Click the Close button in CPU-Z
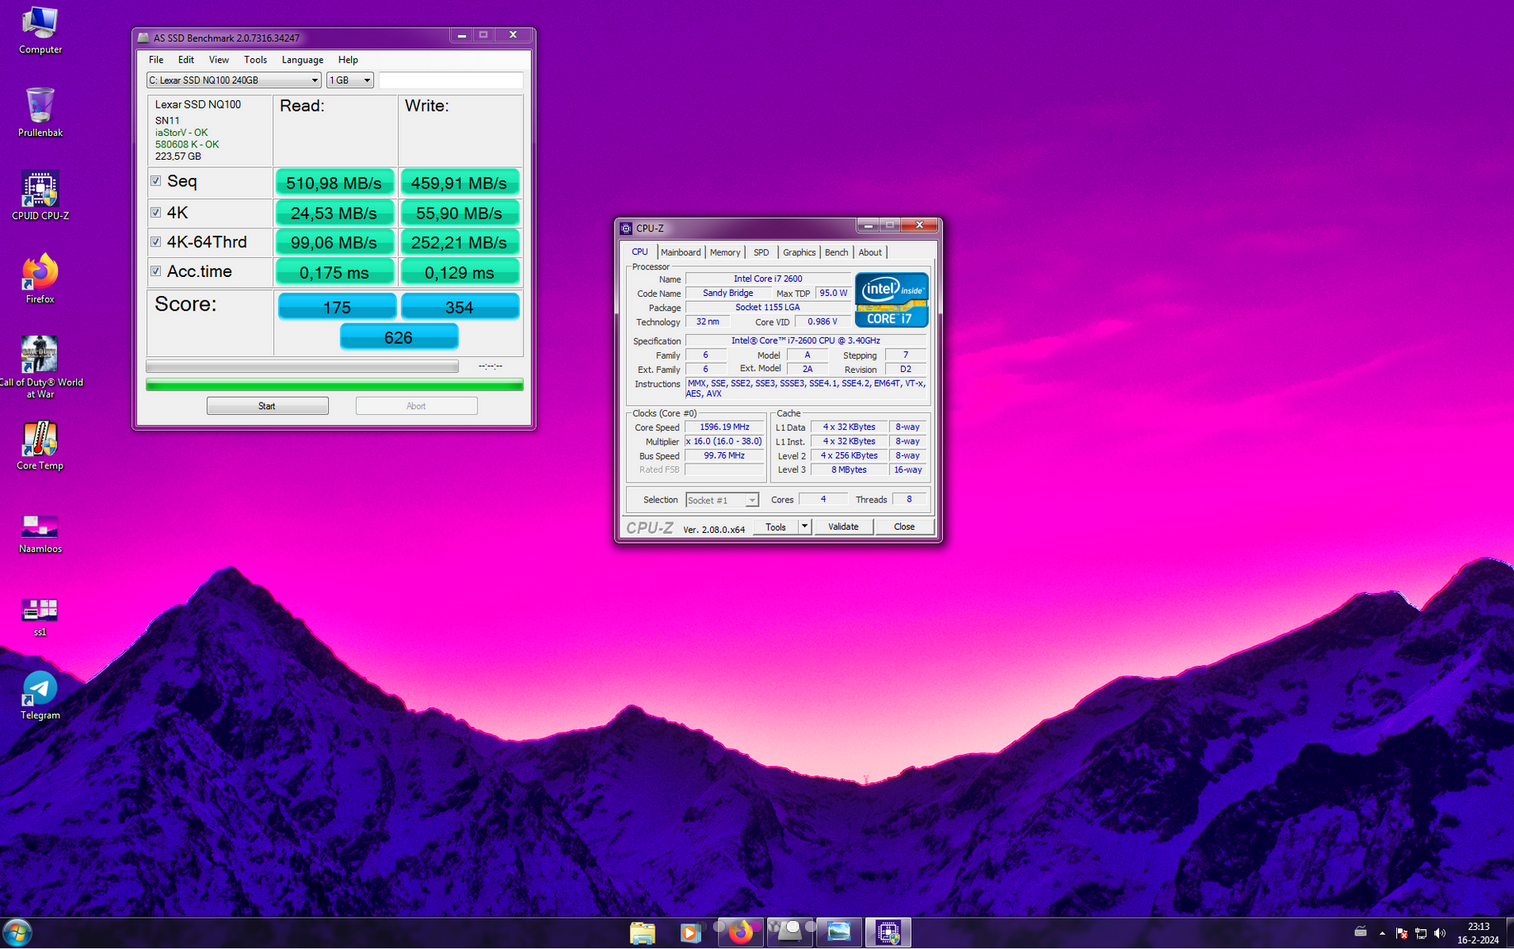Screen dimensions: 1514x949 [x=904, y=527]
